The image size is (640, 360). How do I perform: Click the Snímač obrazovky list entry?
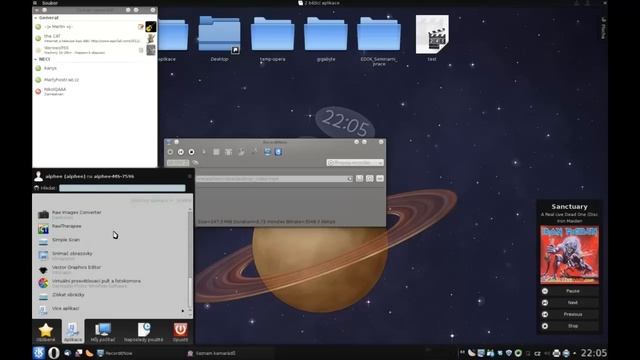click(x=110, y=256)
